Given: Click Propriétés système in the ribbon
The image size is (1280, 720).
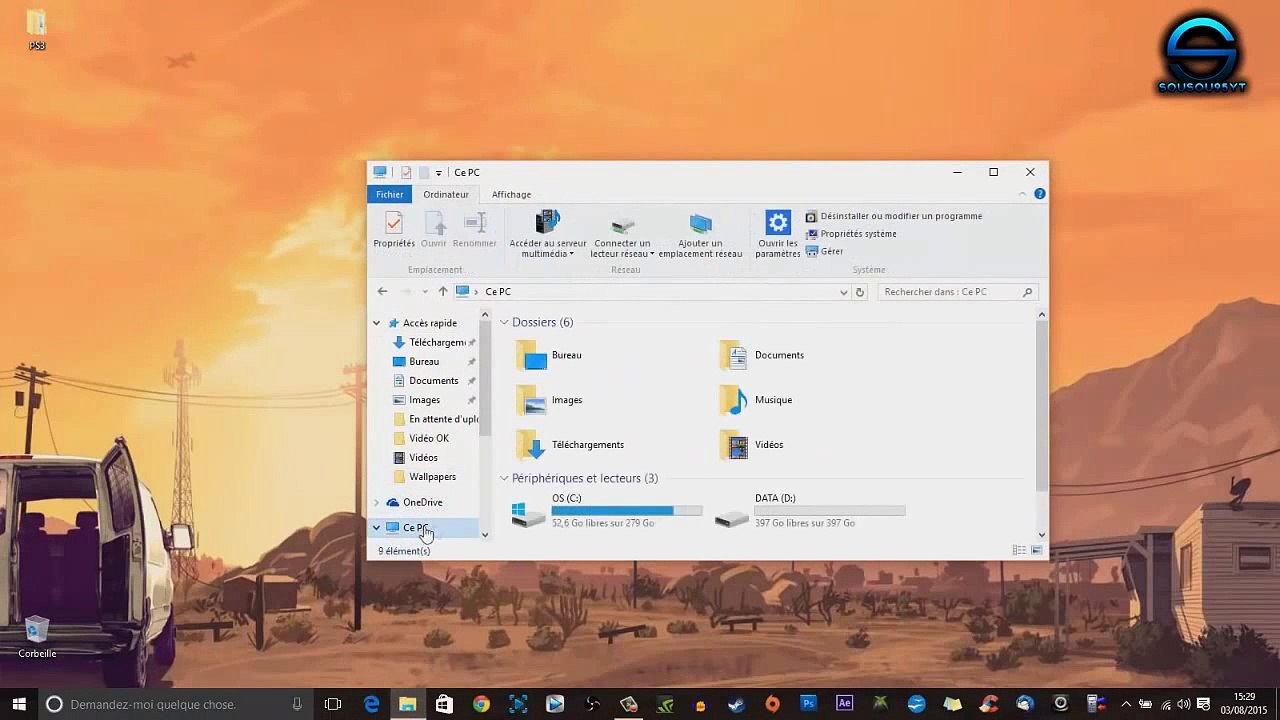Looking at the screenshot, I should pos(857,234).
